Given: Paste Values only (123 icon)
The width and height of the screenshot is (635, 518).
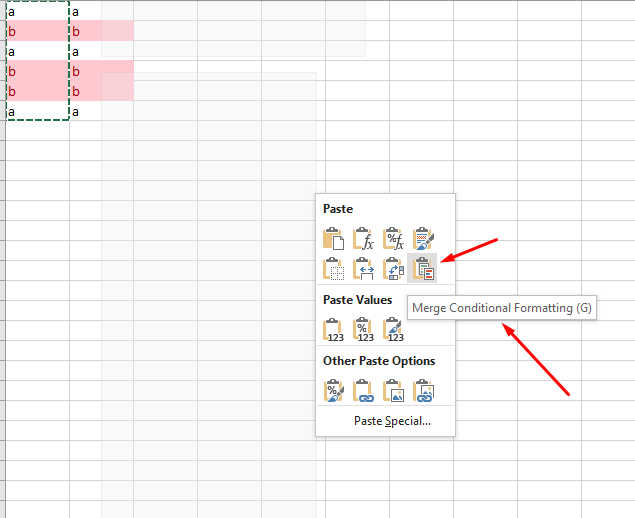Looking at the screenshot, I should coord(333,330).
